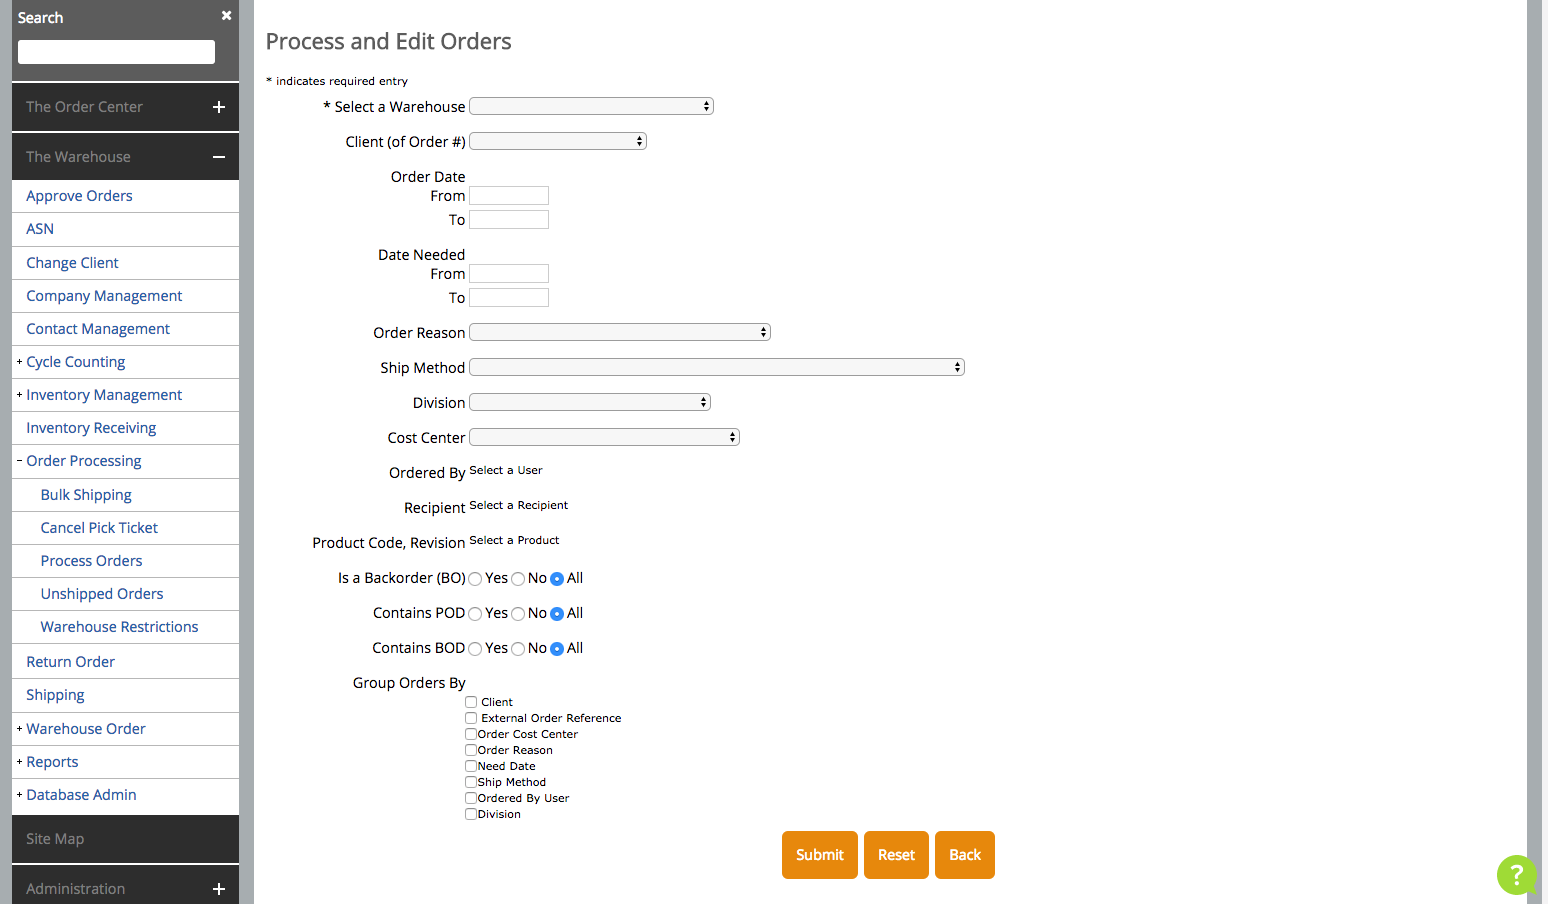Open the Ship Method dropdown
The width and height of the screenshot is (1548, 904).
click(x=716, y=367)
